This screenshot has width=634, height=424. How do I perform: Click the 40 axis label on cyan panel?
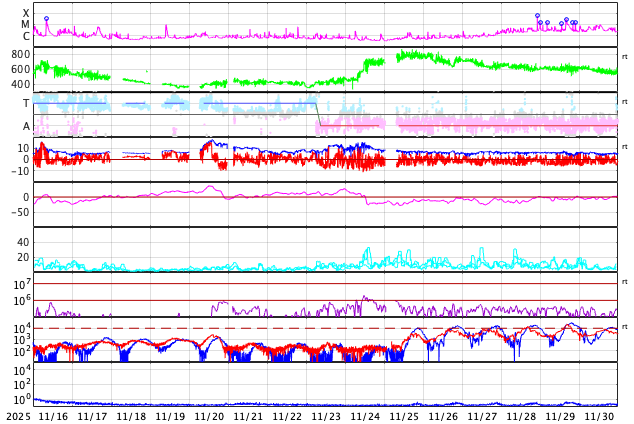23,242
